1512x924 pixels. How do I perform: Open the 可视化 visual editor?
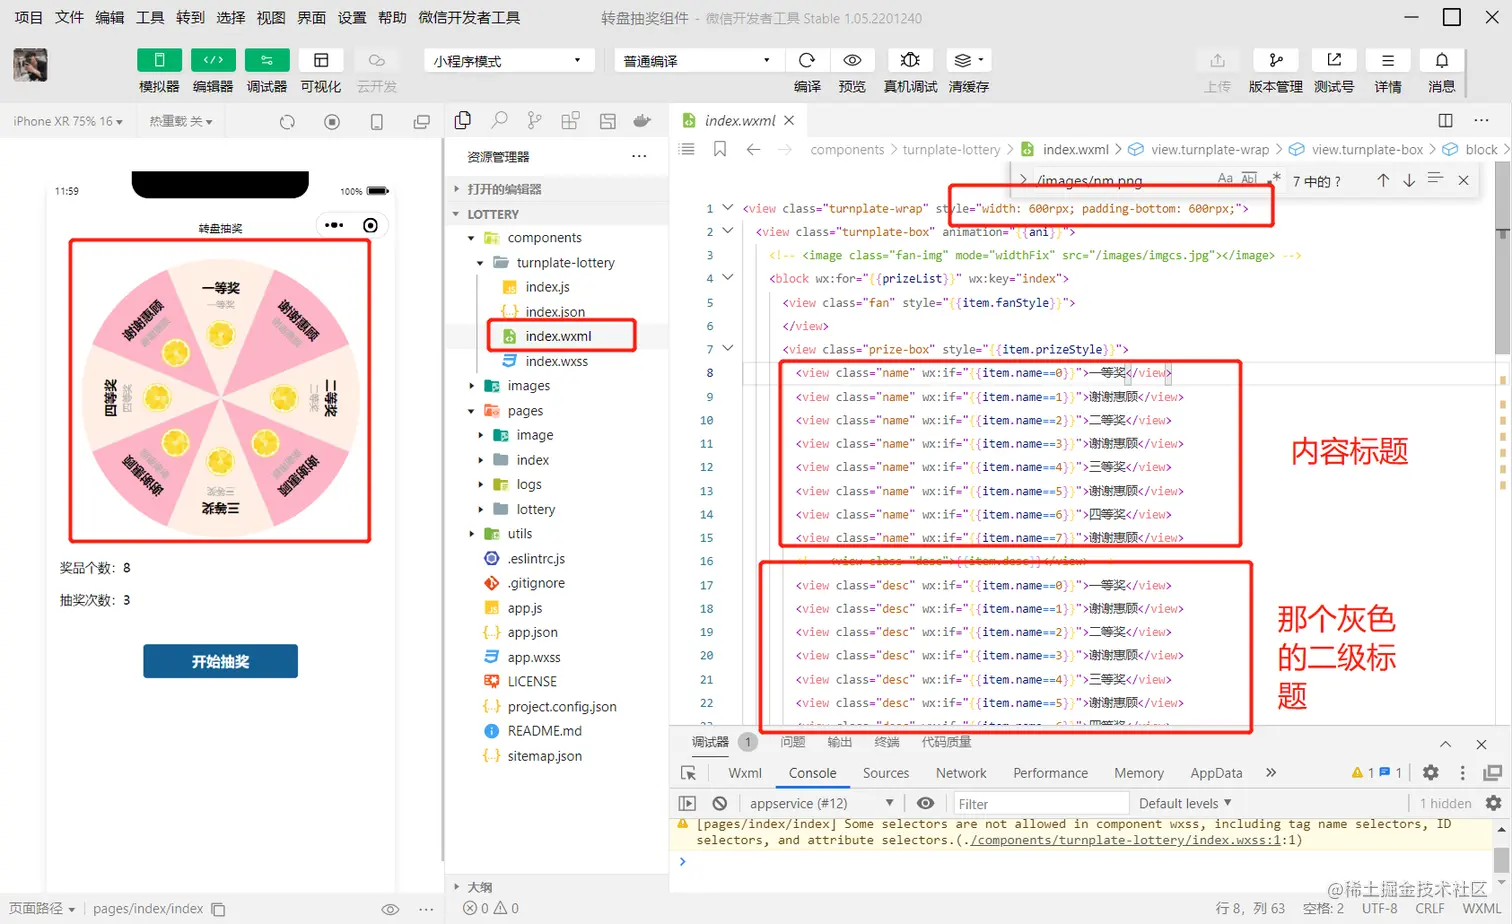tap(321, 60)
